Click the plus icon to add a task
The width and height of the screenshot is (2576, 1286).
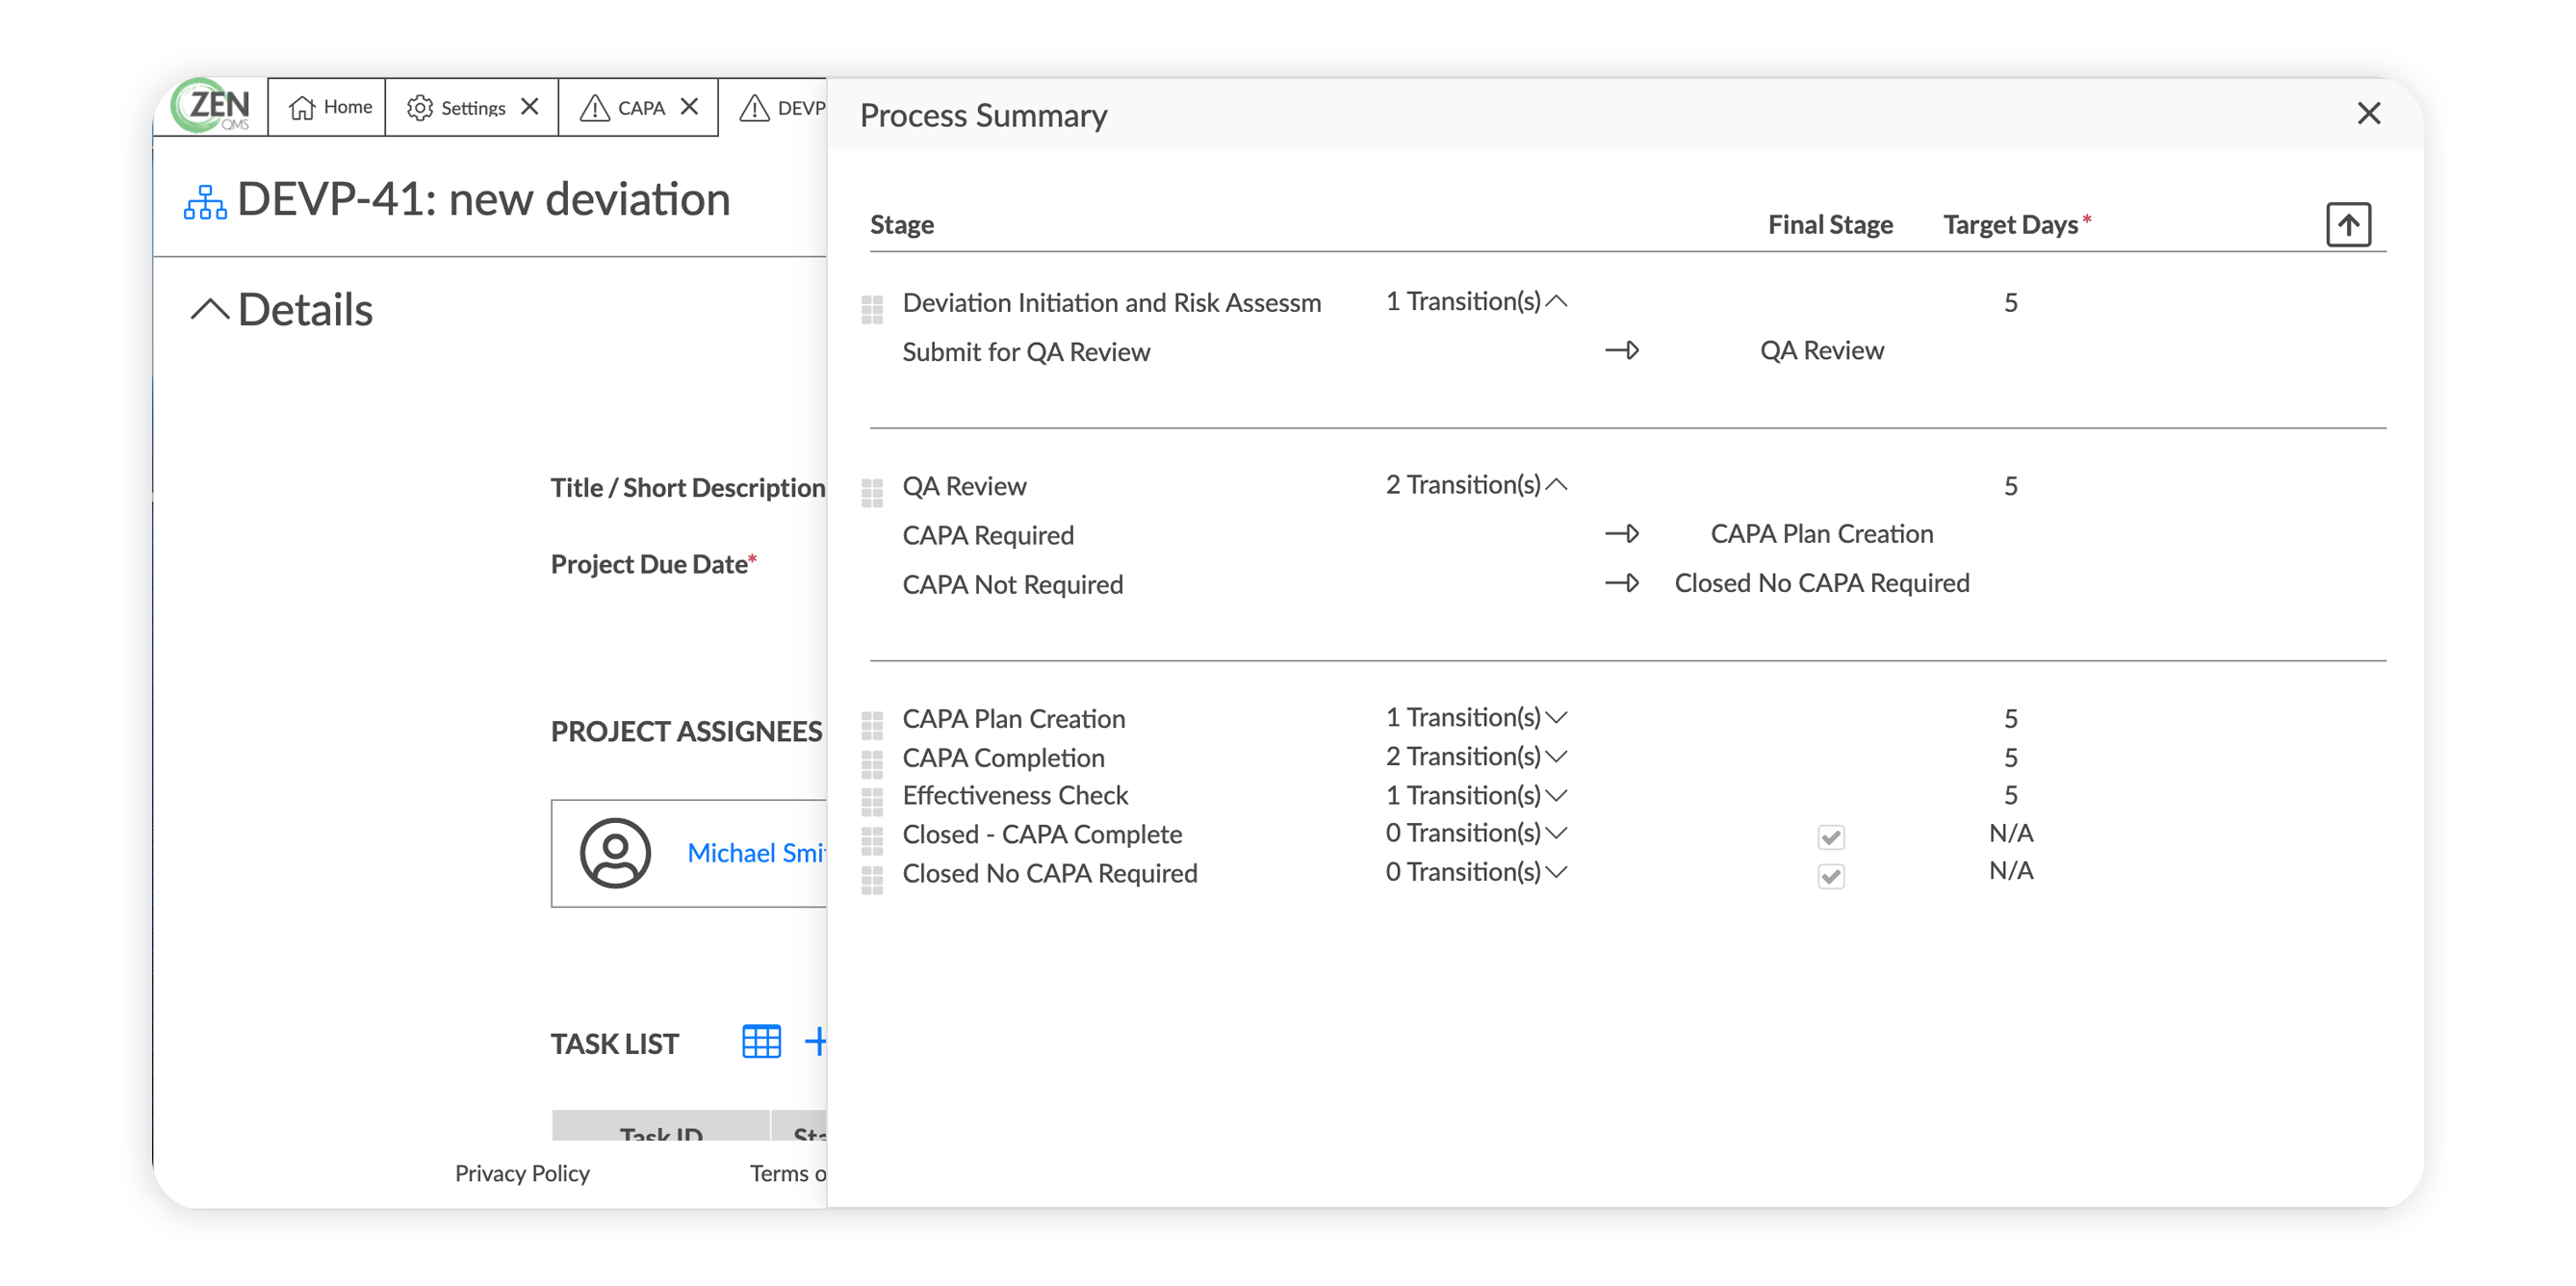coord(818,1042)
